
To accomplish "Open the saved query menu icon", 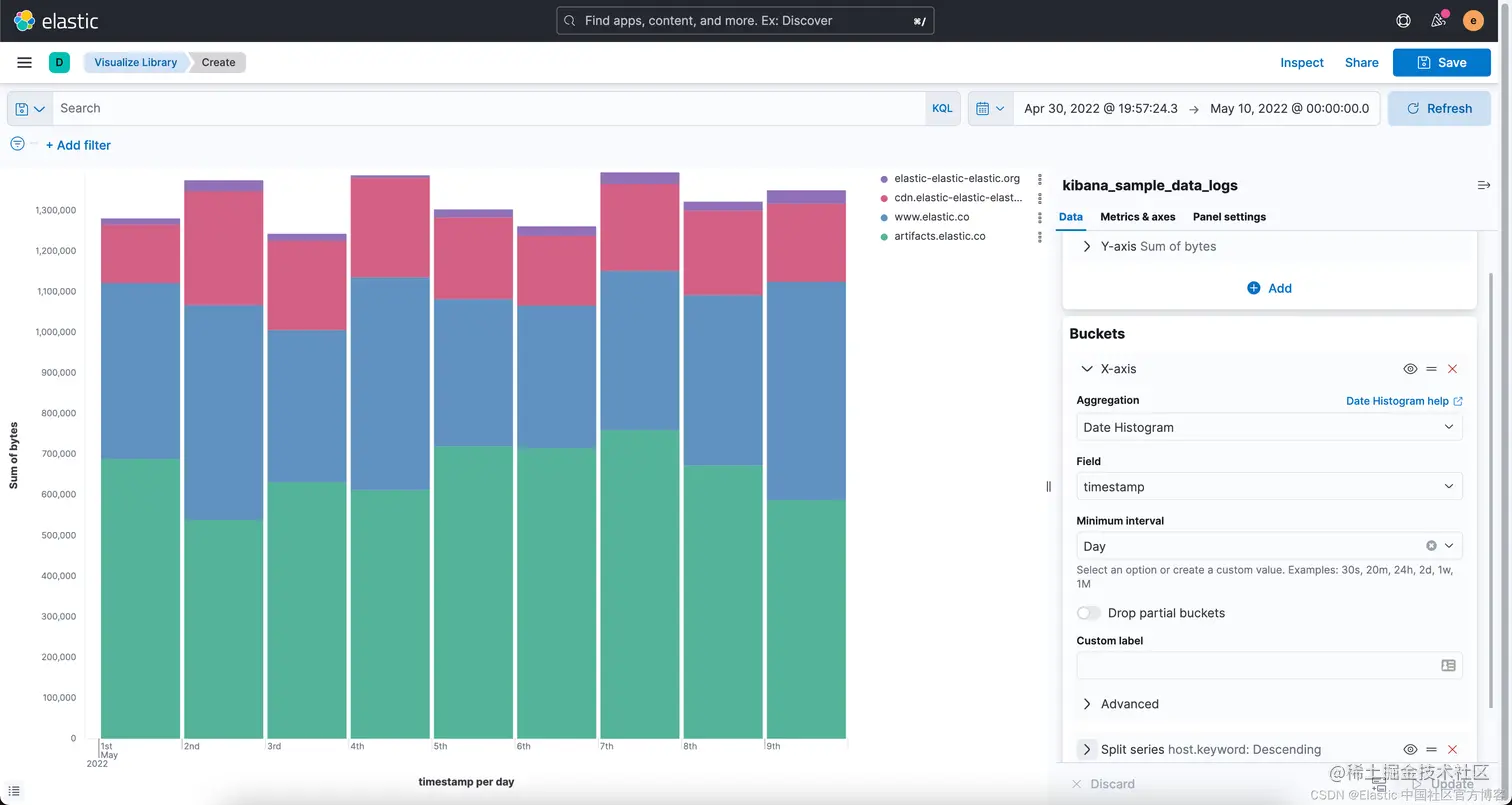I will click(x=30, y=108).
